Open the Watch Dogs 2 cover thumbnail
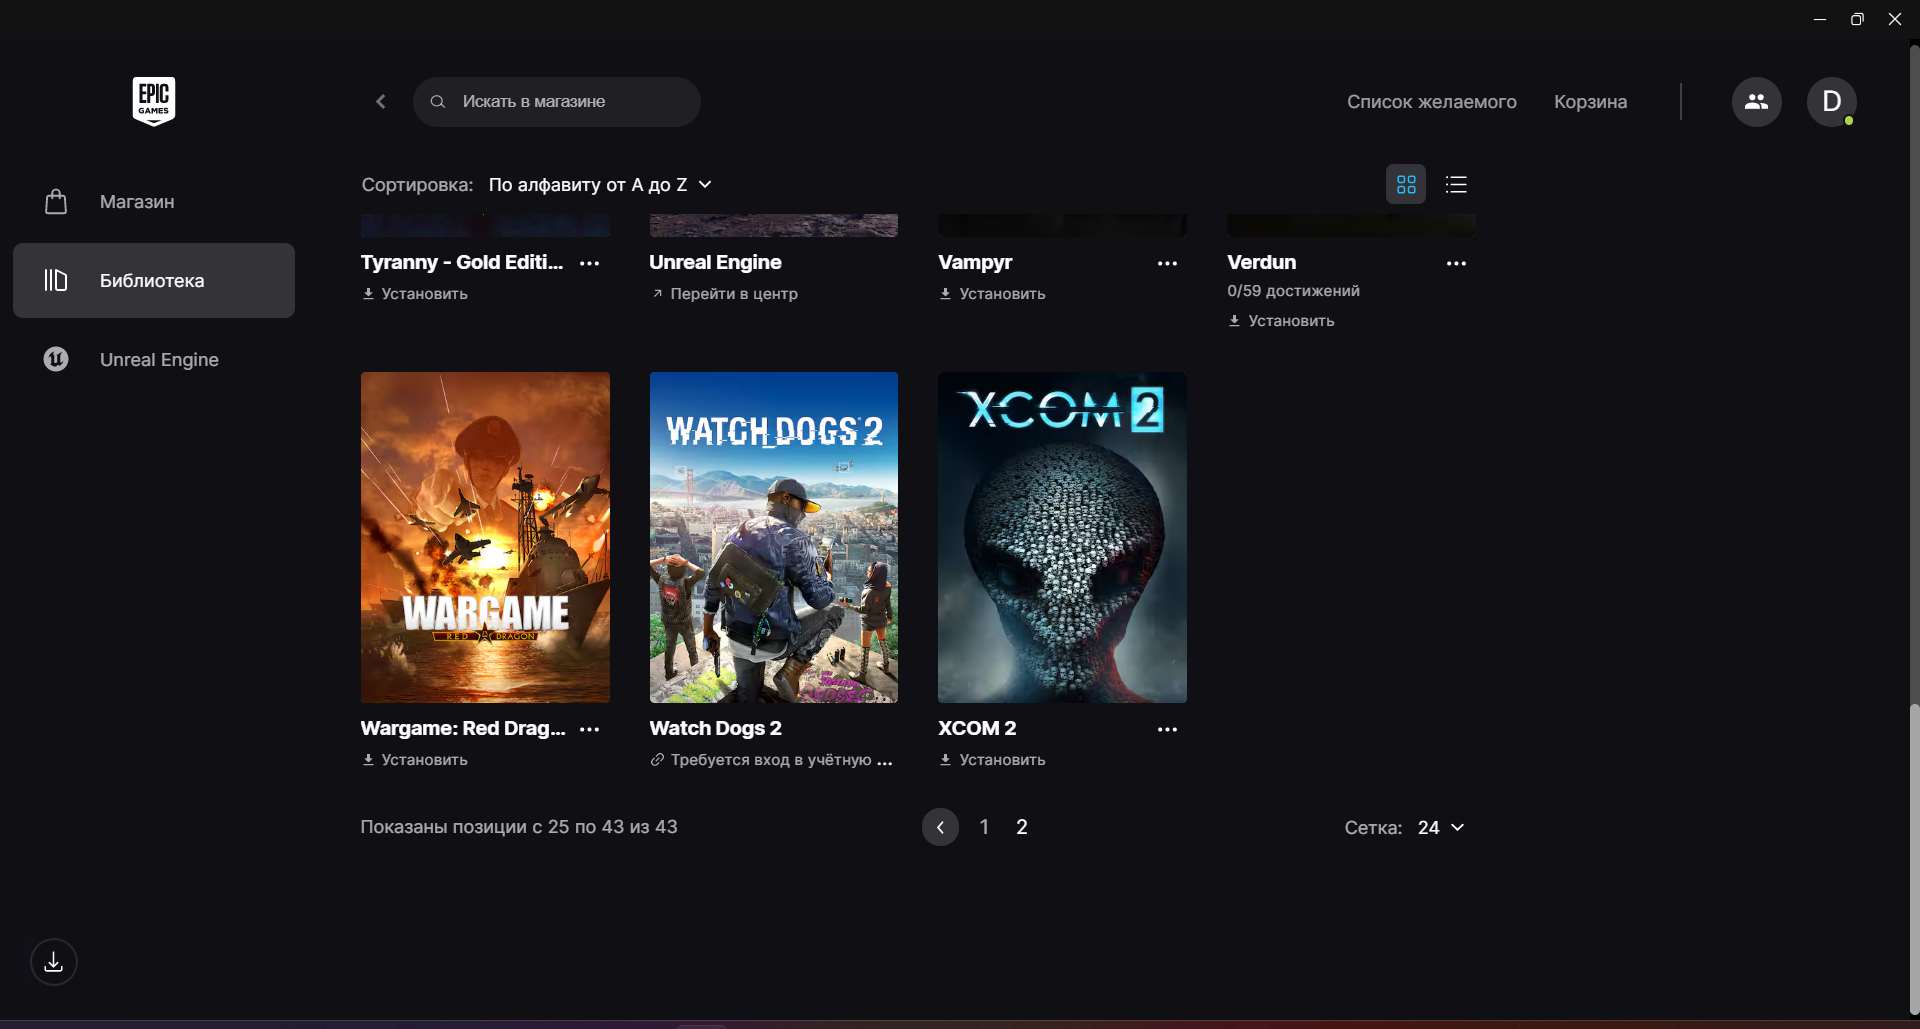 pos(773,537)
